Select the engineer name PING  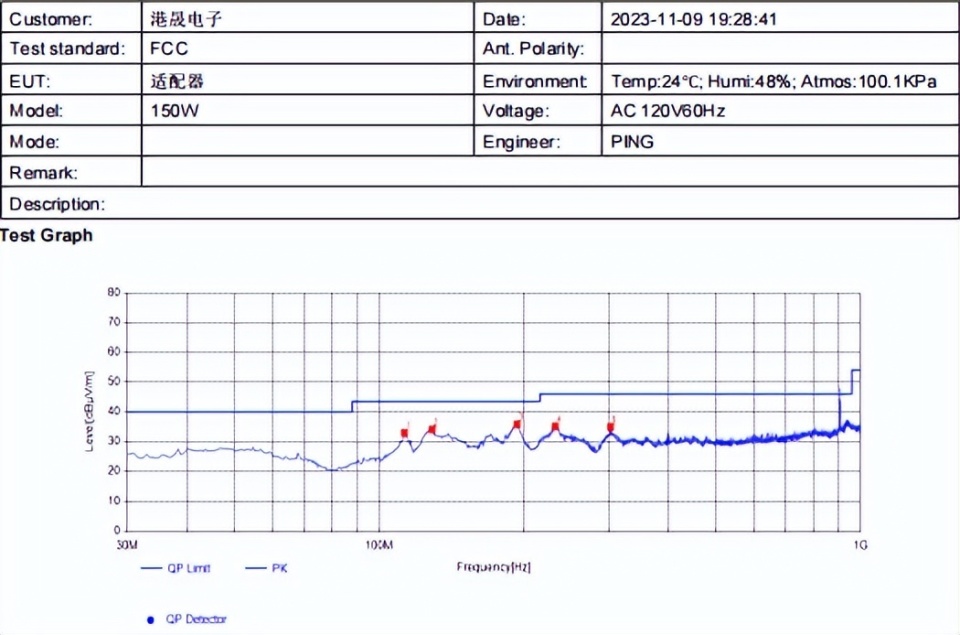coord(632,141)
